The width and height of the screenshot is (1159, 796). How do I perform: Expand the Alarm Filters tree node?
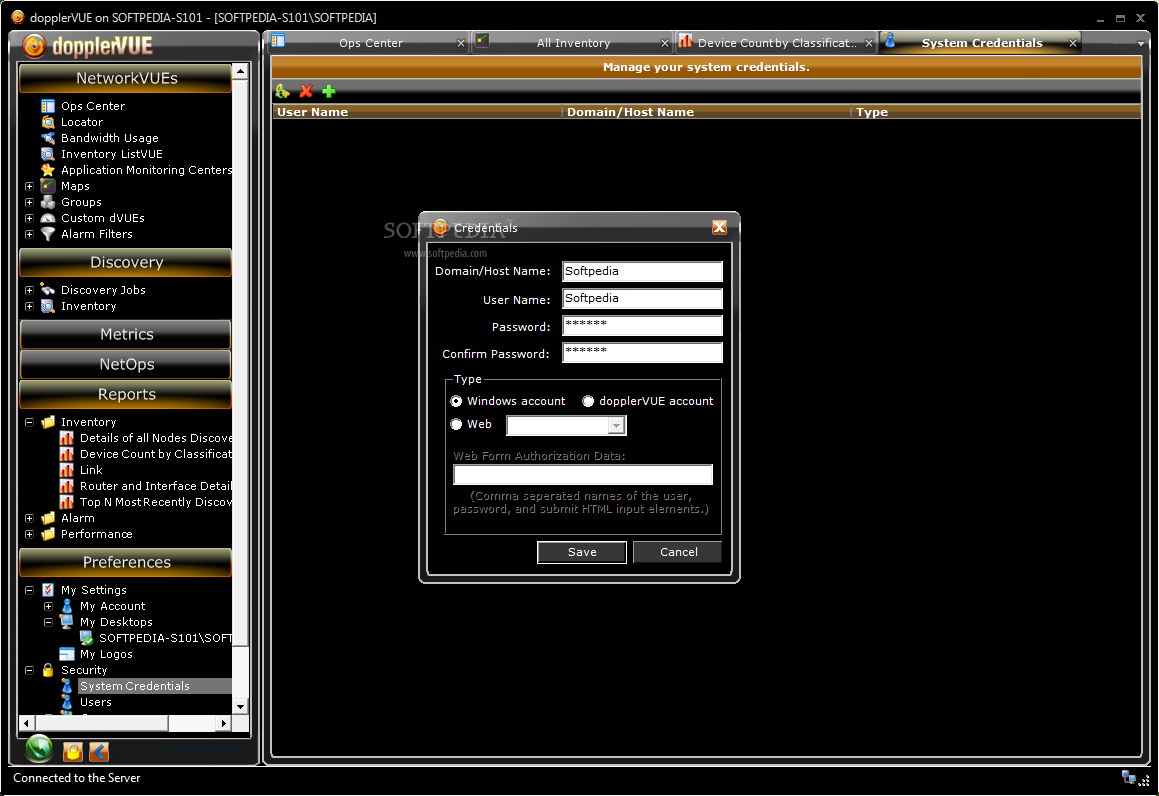point(30,234)
